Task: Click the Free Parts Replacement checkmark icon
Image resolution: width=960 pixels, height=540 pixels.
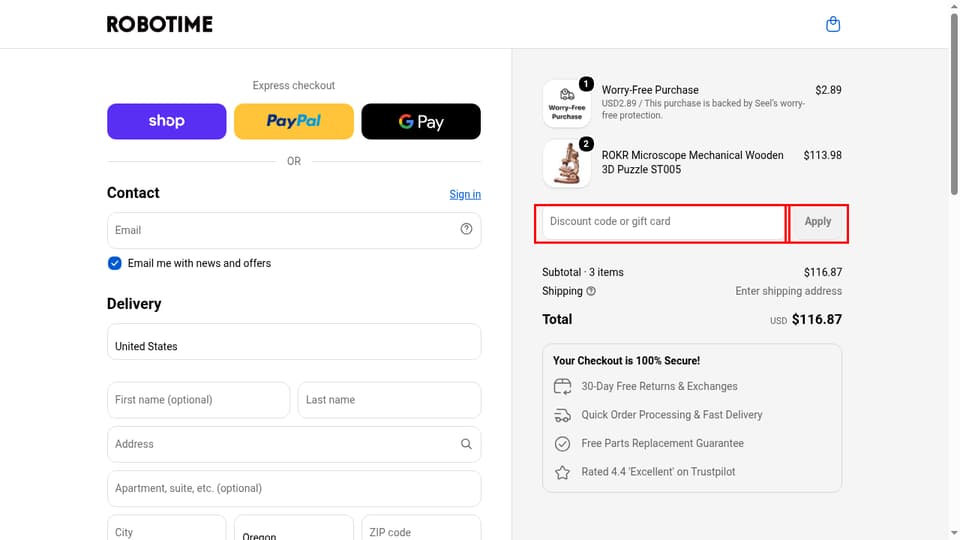Action: pyautogui.click(x=562, y=443)
